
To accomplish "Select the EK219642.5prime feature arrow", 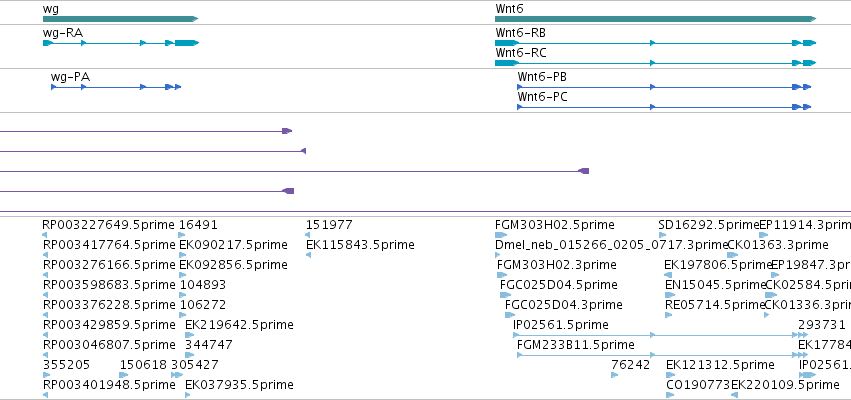I will coord(189,335).
